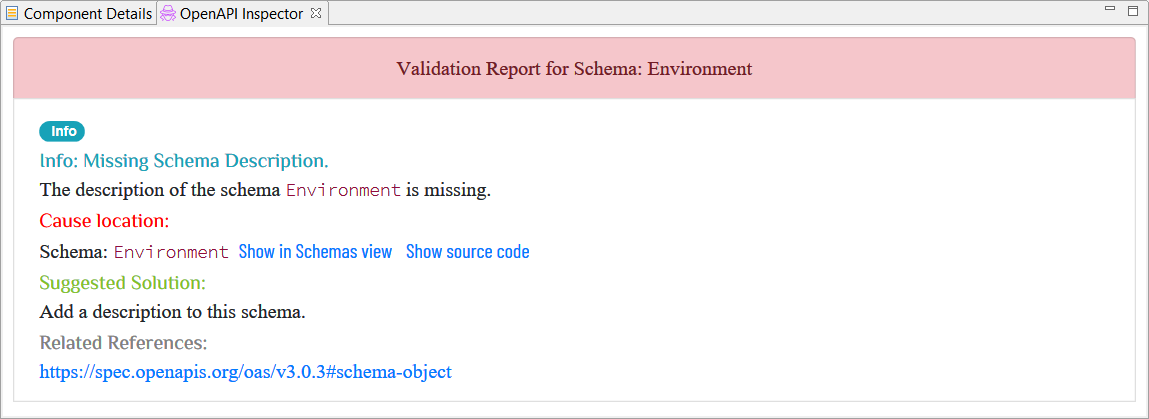Screen dimensions: 1149x419
Task: Select the OpenAPI Inspector tab label
Action: [242, 13]
